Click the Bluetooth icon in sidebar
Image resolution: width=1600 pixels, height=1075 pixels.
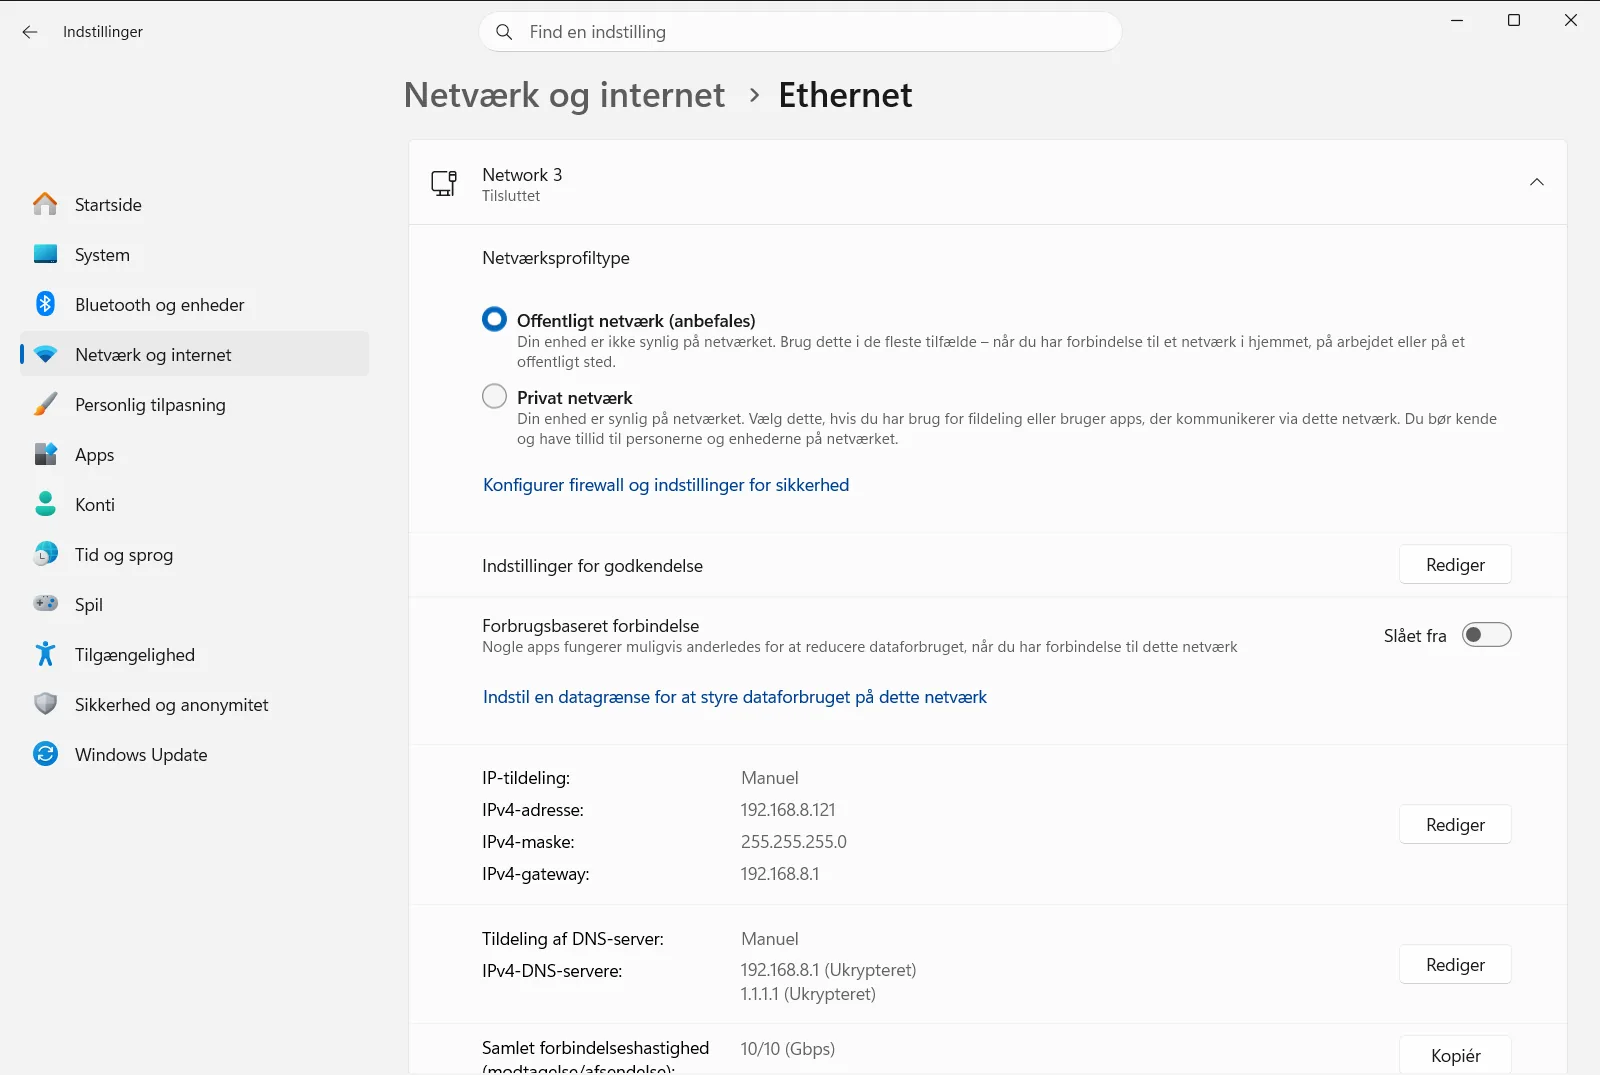[x=45, y=304]
